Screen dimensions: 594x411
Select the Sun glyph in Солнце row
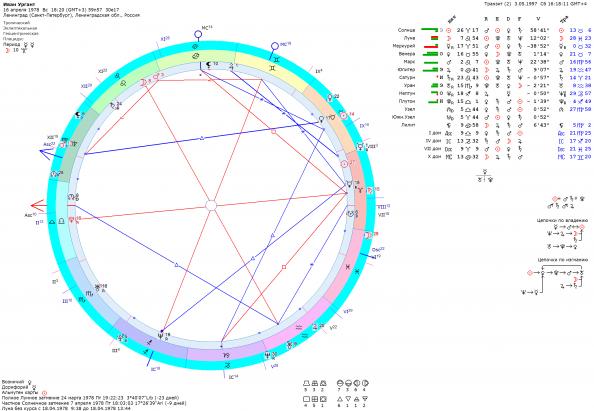(449, 30)
